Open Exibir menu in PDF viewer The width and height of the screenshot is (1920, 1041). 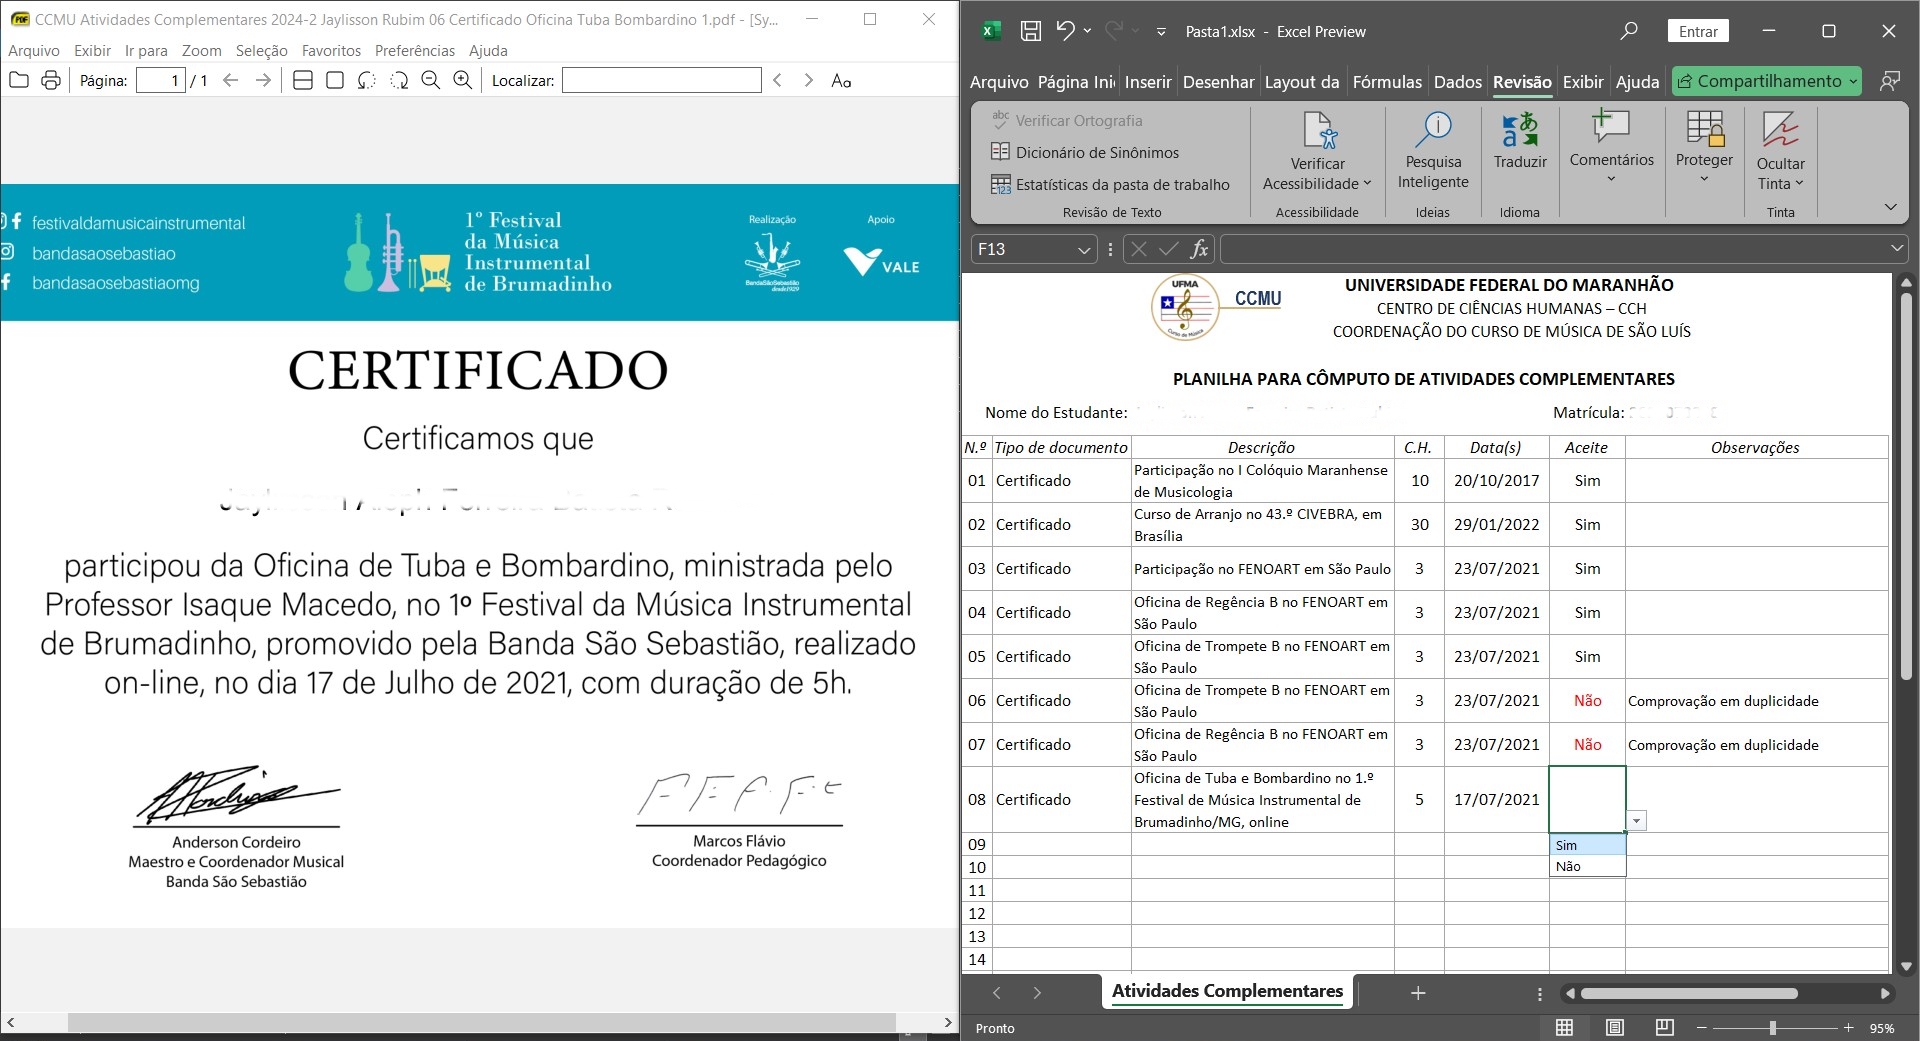point(93,50)
